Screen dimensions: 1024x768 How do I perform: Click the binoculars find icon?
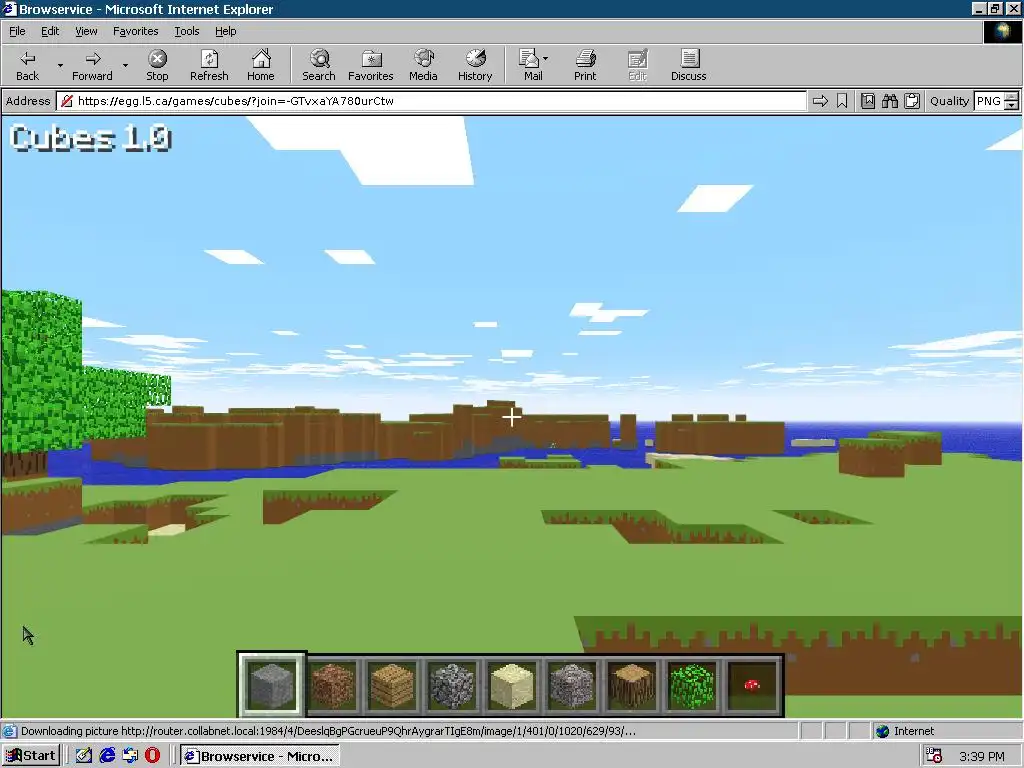[889, 101]
